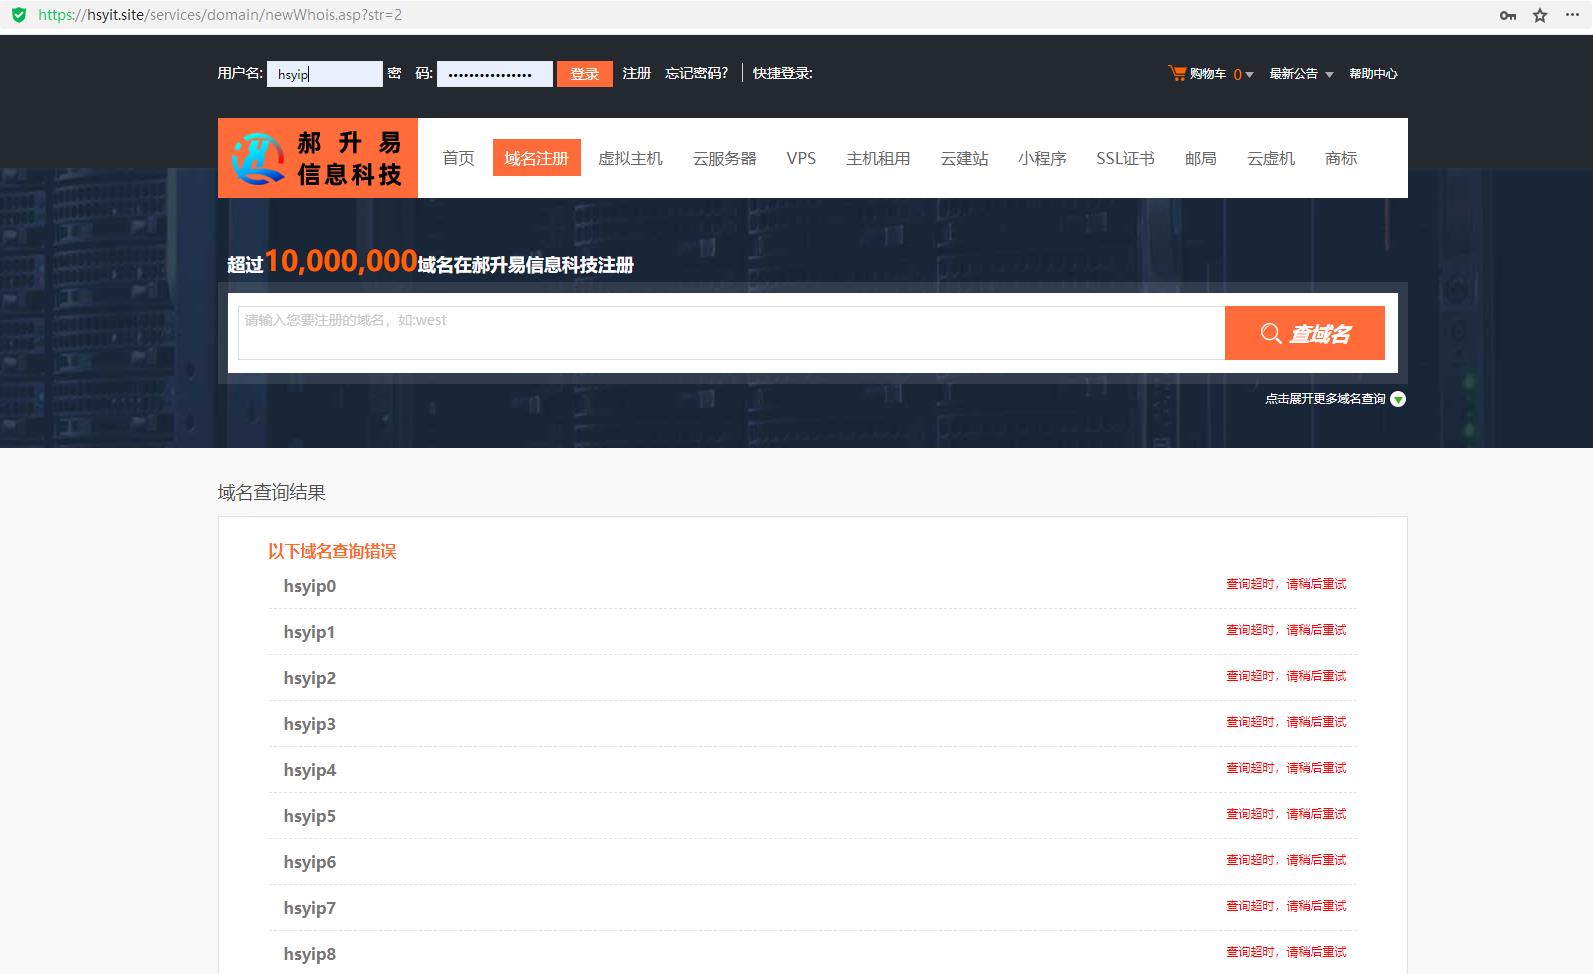The height and width of the screenshot is (974, 1593).
Task: Open the shopping cart icon
Action: (x=1177, y=73)
